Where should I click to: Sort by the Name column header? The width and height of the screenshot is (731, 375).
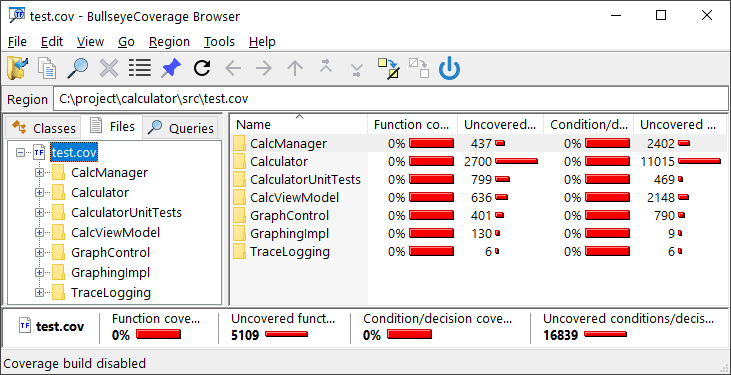coord(299,125)
